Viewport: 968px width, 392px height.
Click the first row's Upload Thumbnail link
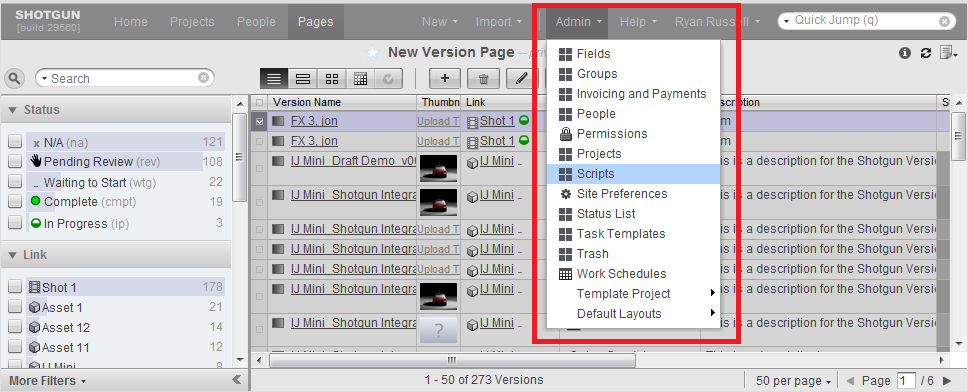click(438, 122)
